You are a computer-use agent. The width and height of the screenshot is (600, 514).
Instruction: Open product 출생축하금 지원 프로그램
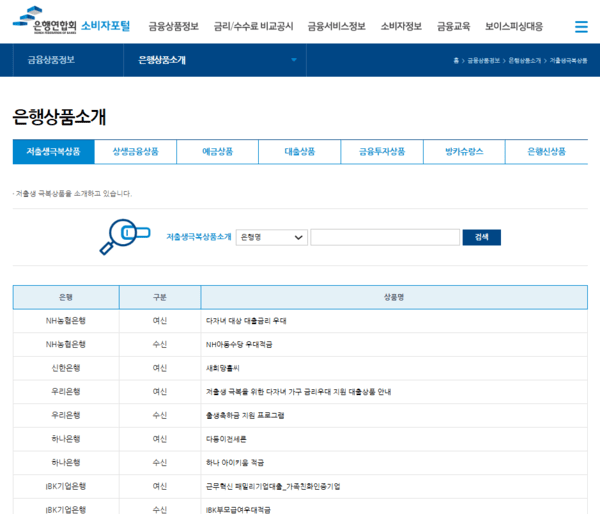tap(245, 415)
